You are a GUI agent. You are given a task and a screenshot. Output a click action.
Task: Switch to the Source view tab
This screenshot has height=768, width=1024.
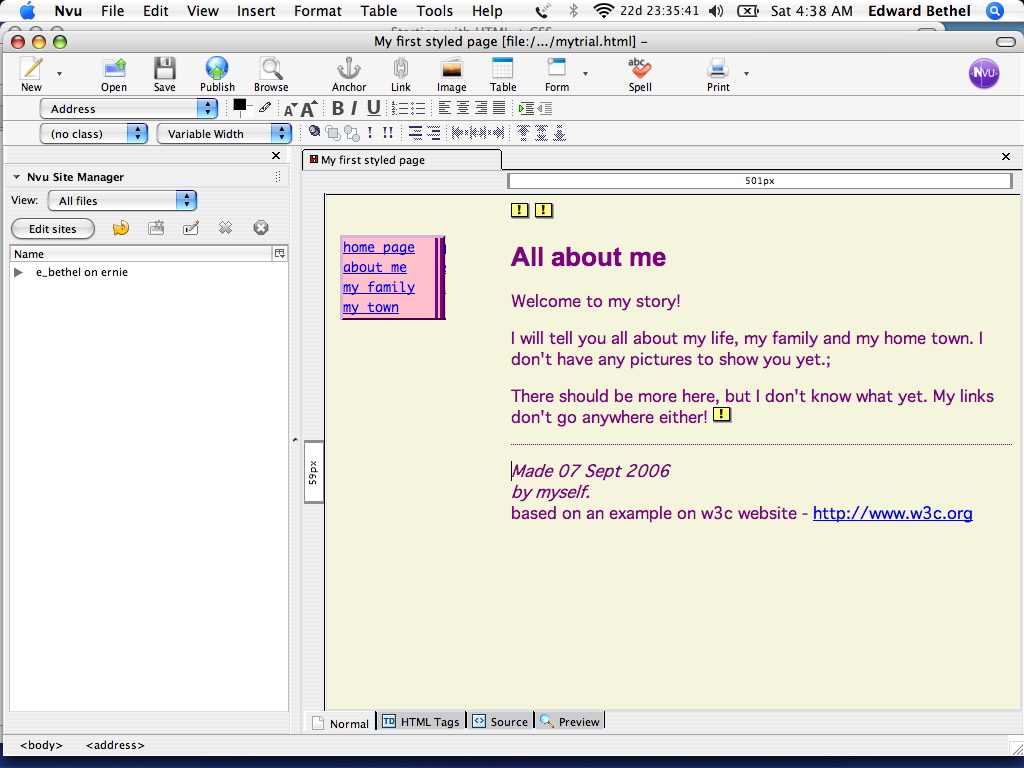500,721
